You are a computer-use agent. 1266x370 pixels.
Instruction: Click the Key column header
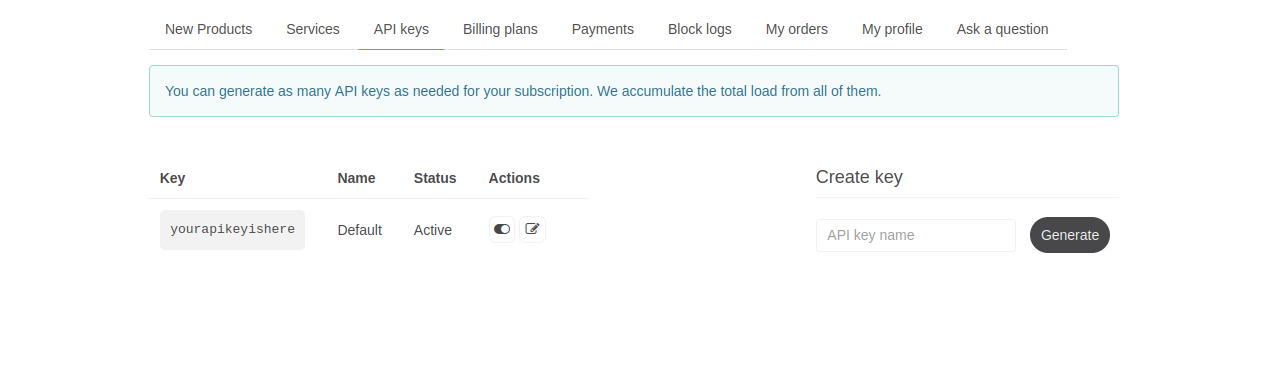(172, 178)
